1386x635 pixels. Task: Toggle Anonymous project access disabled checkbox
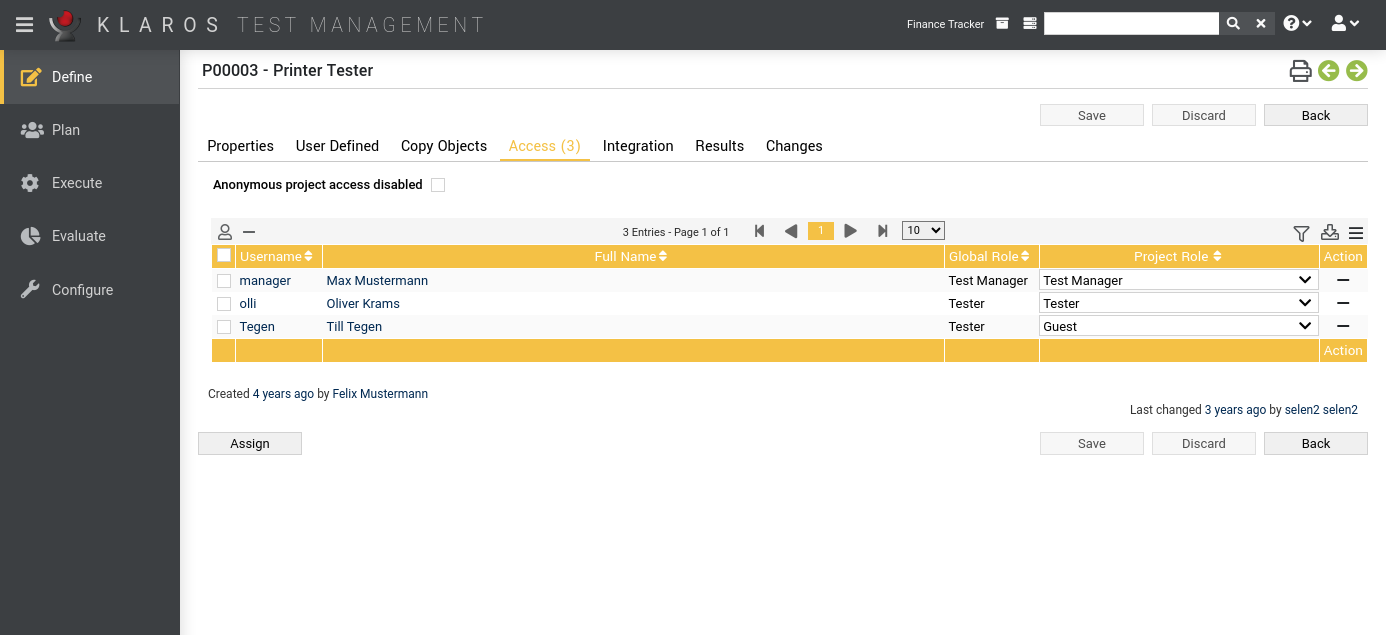[438, 185]
